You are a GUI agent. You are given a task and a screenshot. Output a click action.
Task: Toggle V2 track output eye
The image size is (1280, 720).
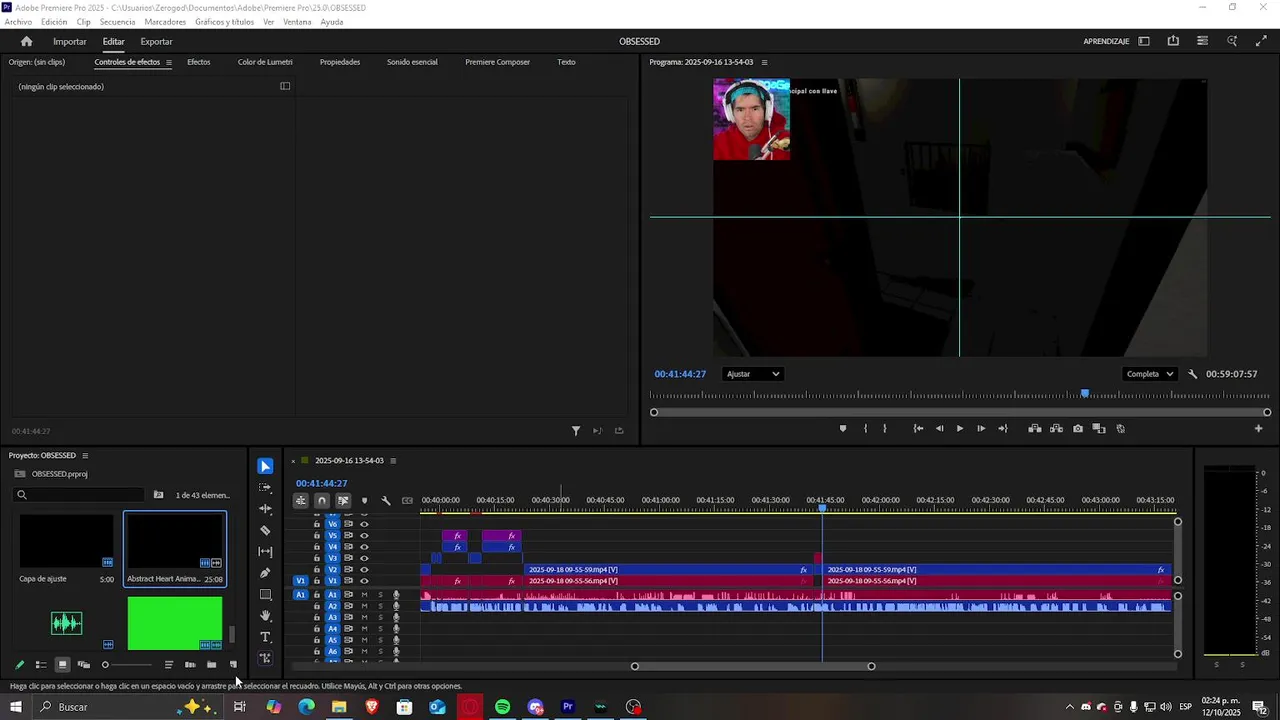364,570
